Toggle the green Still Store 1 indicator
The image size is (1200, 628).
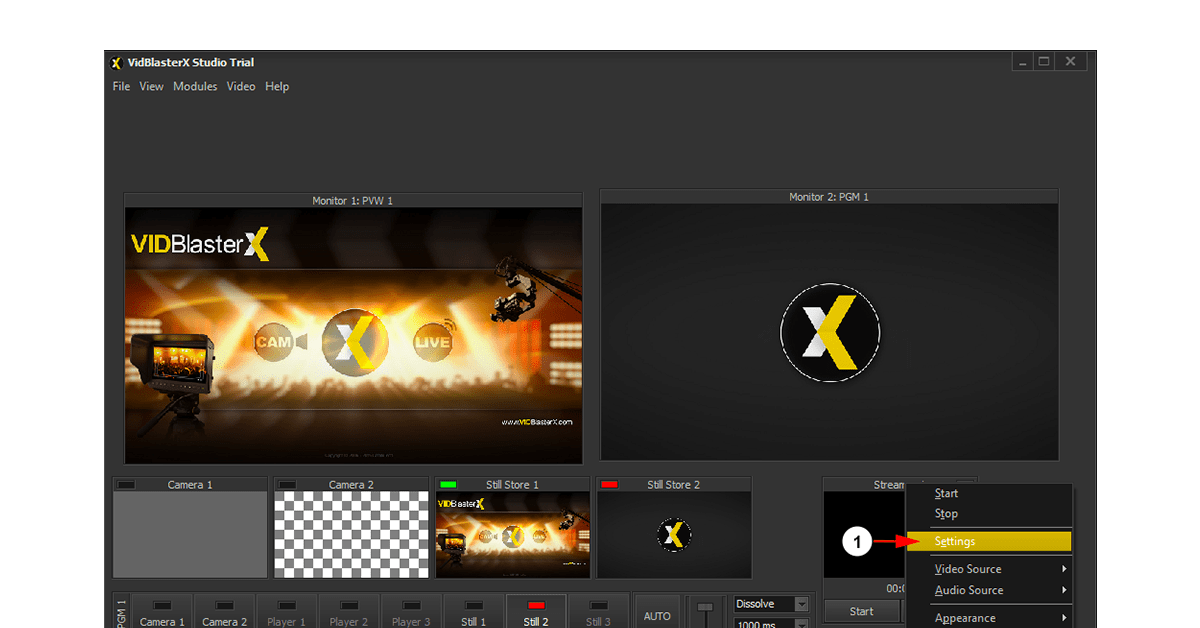pos(448,485)
